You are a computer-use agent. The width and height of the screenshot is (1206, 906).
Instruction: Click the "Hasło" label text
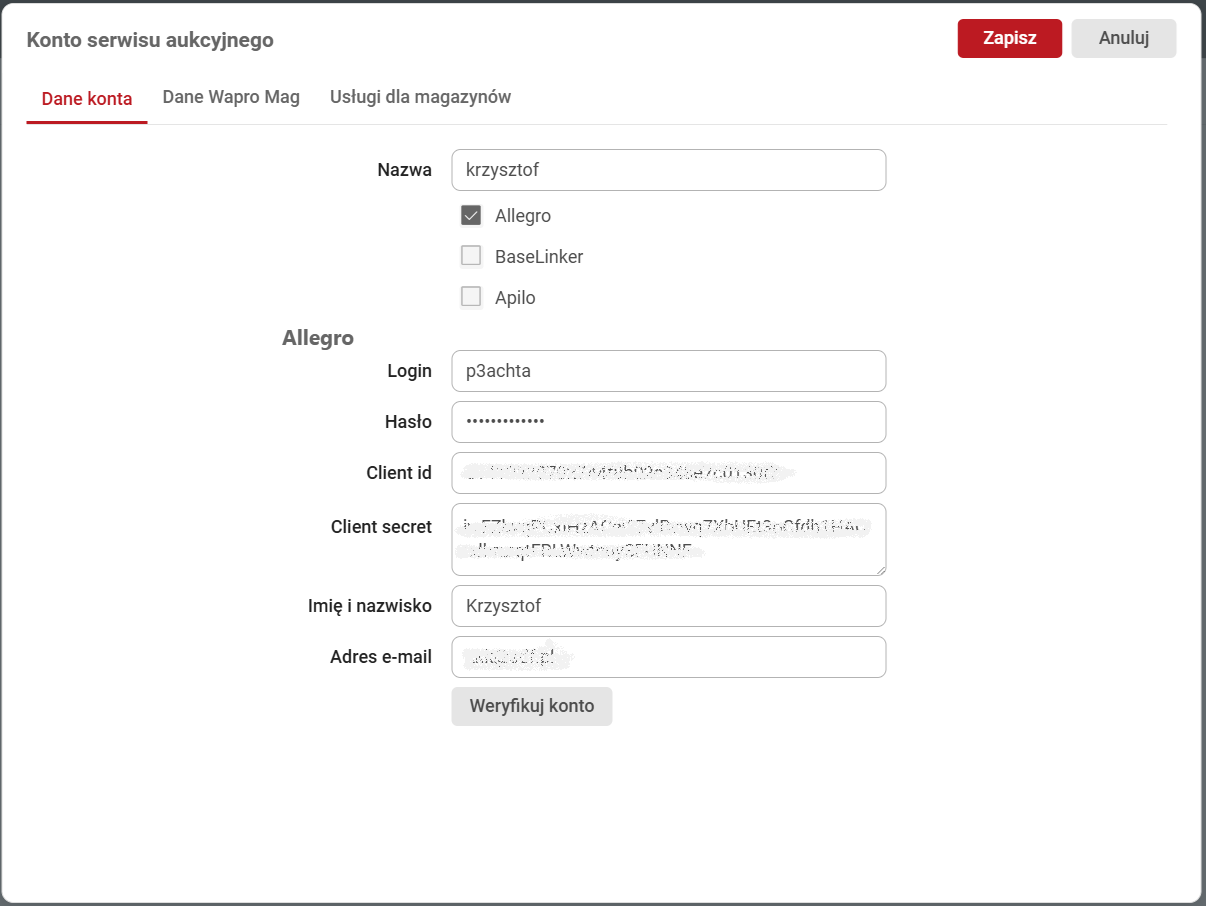tap(408, 422)
